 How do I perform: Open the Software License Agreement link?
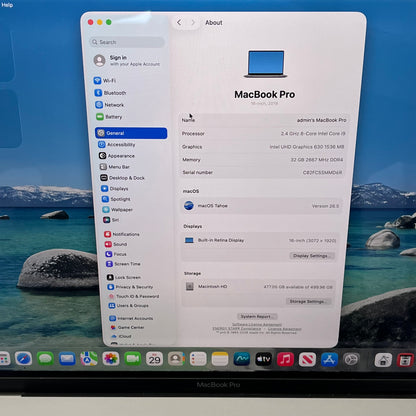257,324
